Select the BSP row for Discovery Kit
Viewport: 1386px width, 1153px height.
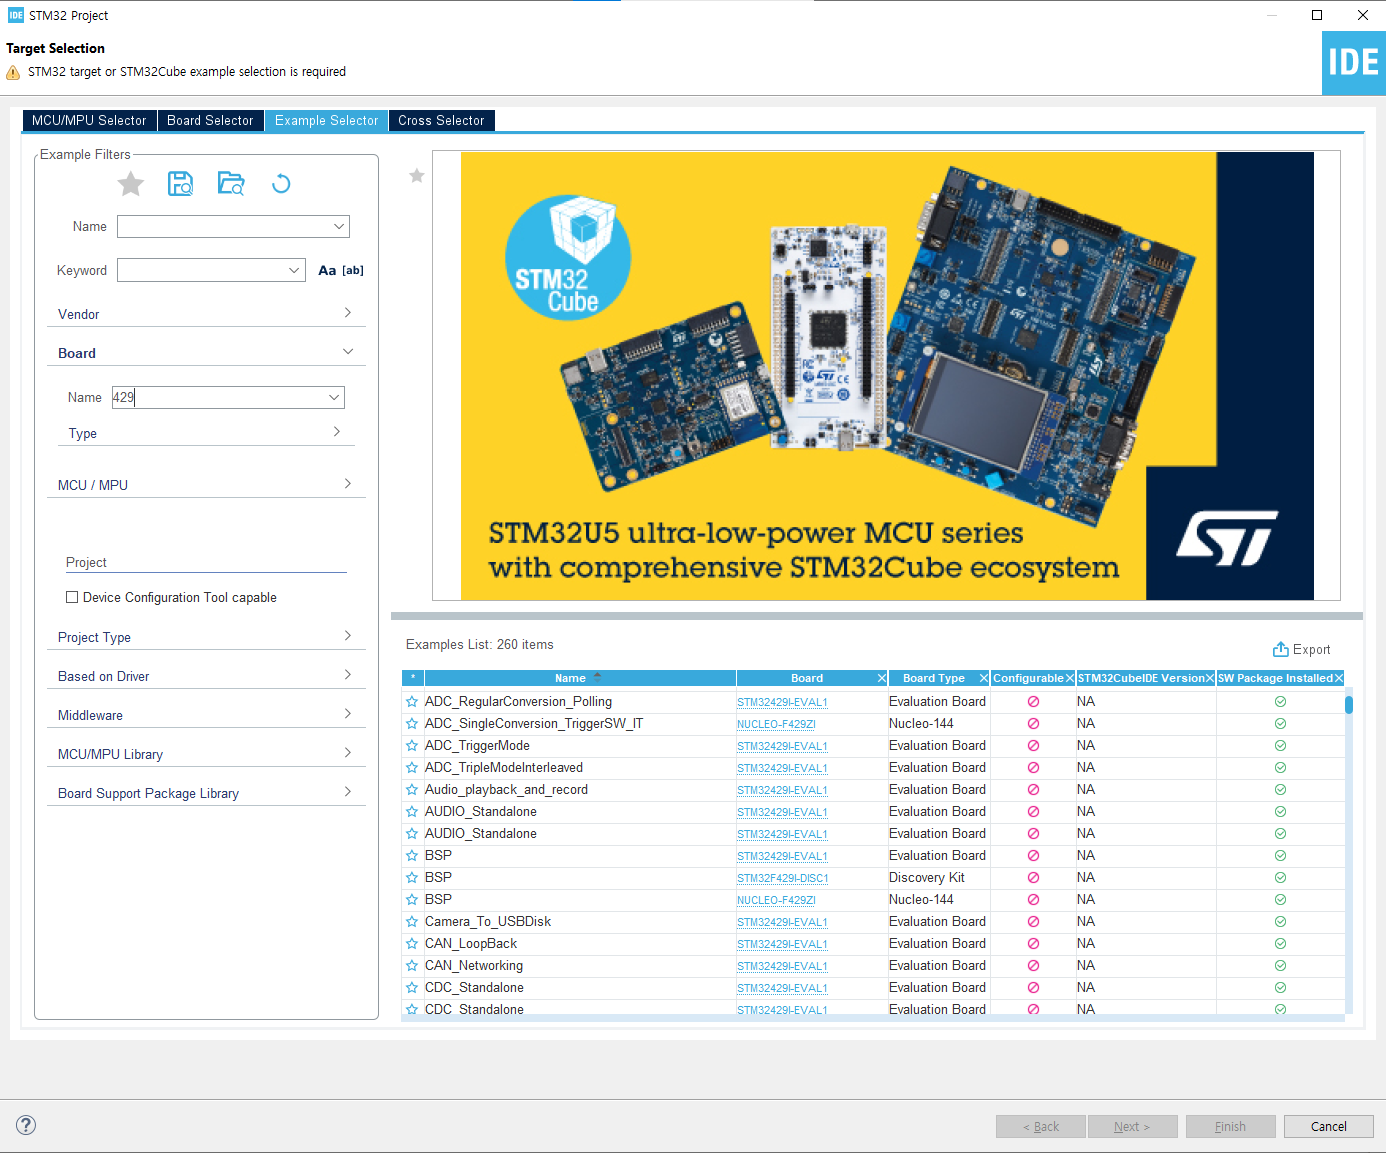(x=873, y=878)
